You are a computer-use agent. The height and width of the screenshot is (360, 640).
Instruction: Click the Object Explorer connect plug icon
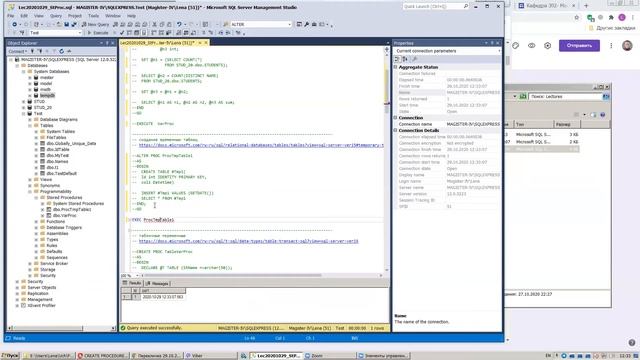pos(32,51)
